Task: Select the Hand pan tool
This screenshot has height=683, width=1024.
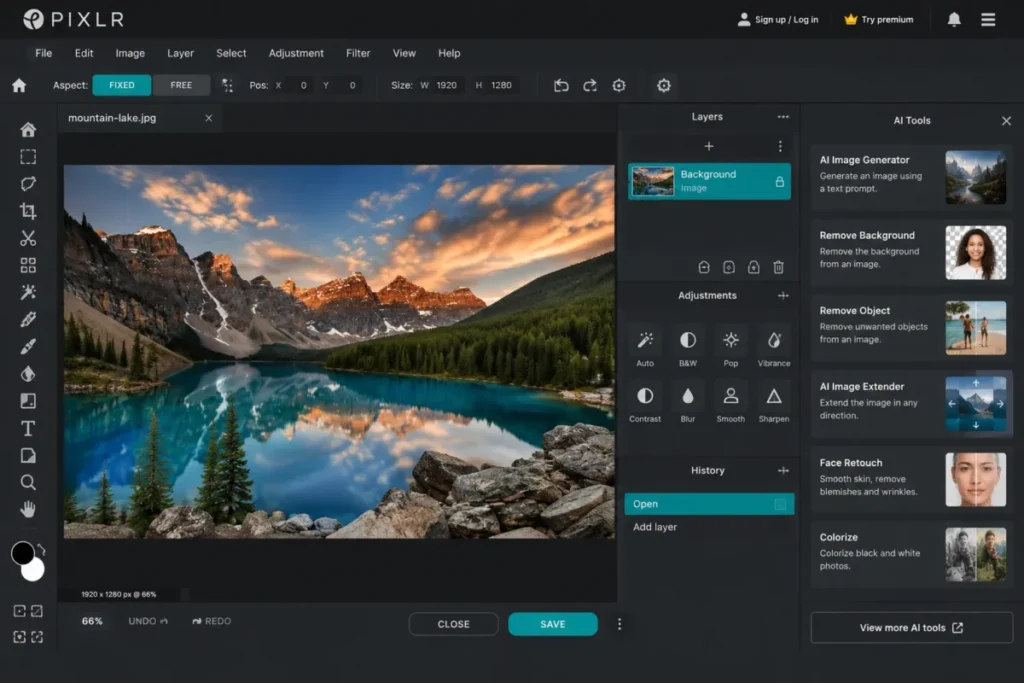Action: [x=28, y=509]
